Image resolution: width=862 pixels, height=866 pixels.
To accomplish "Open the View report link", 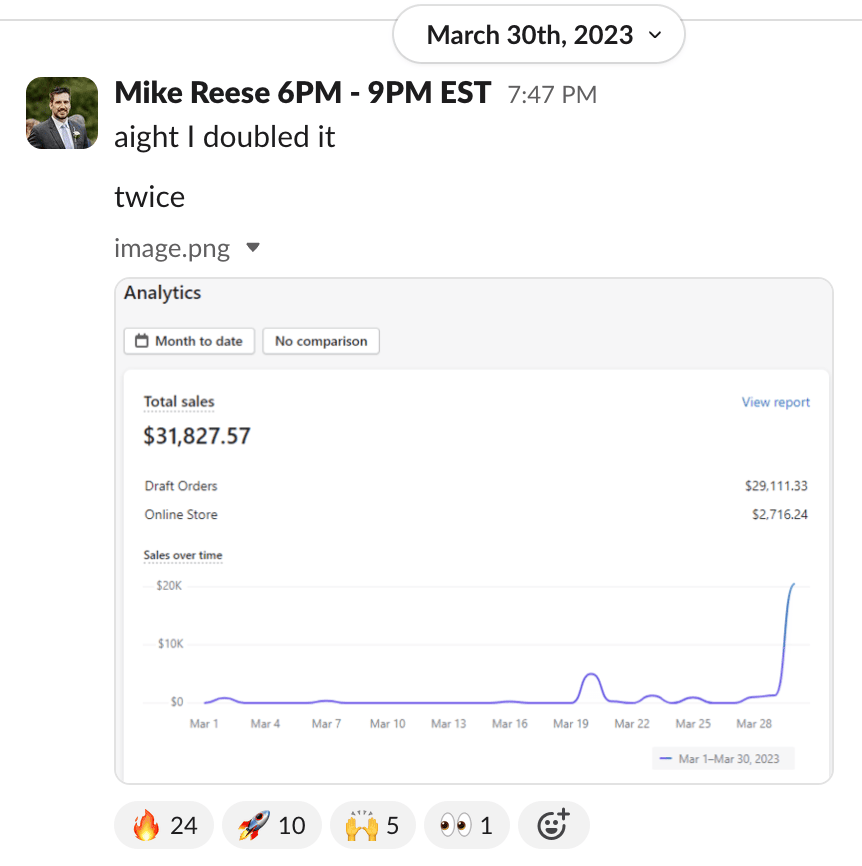I will coord(775,402).
